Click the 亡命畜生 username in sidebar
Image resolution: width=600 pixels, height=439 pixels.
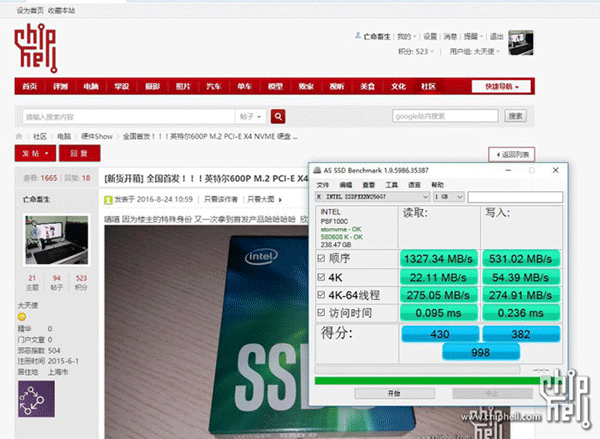click(x=36, y=199)
